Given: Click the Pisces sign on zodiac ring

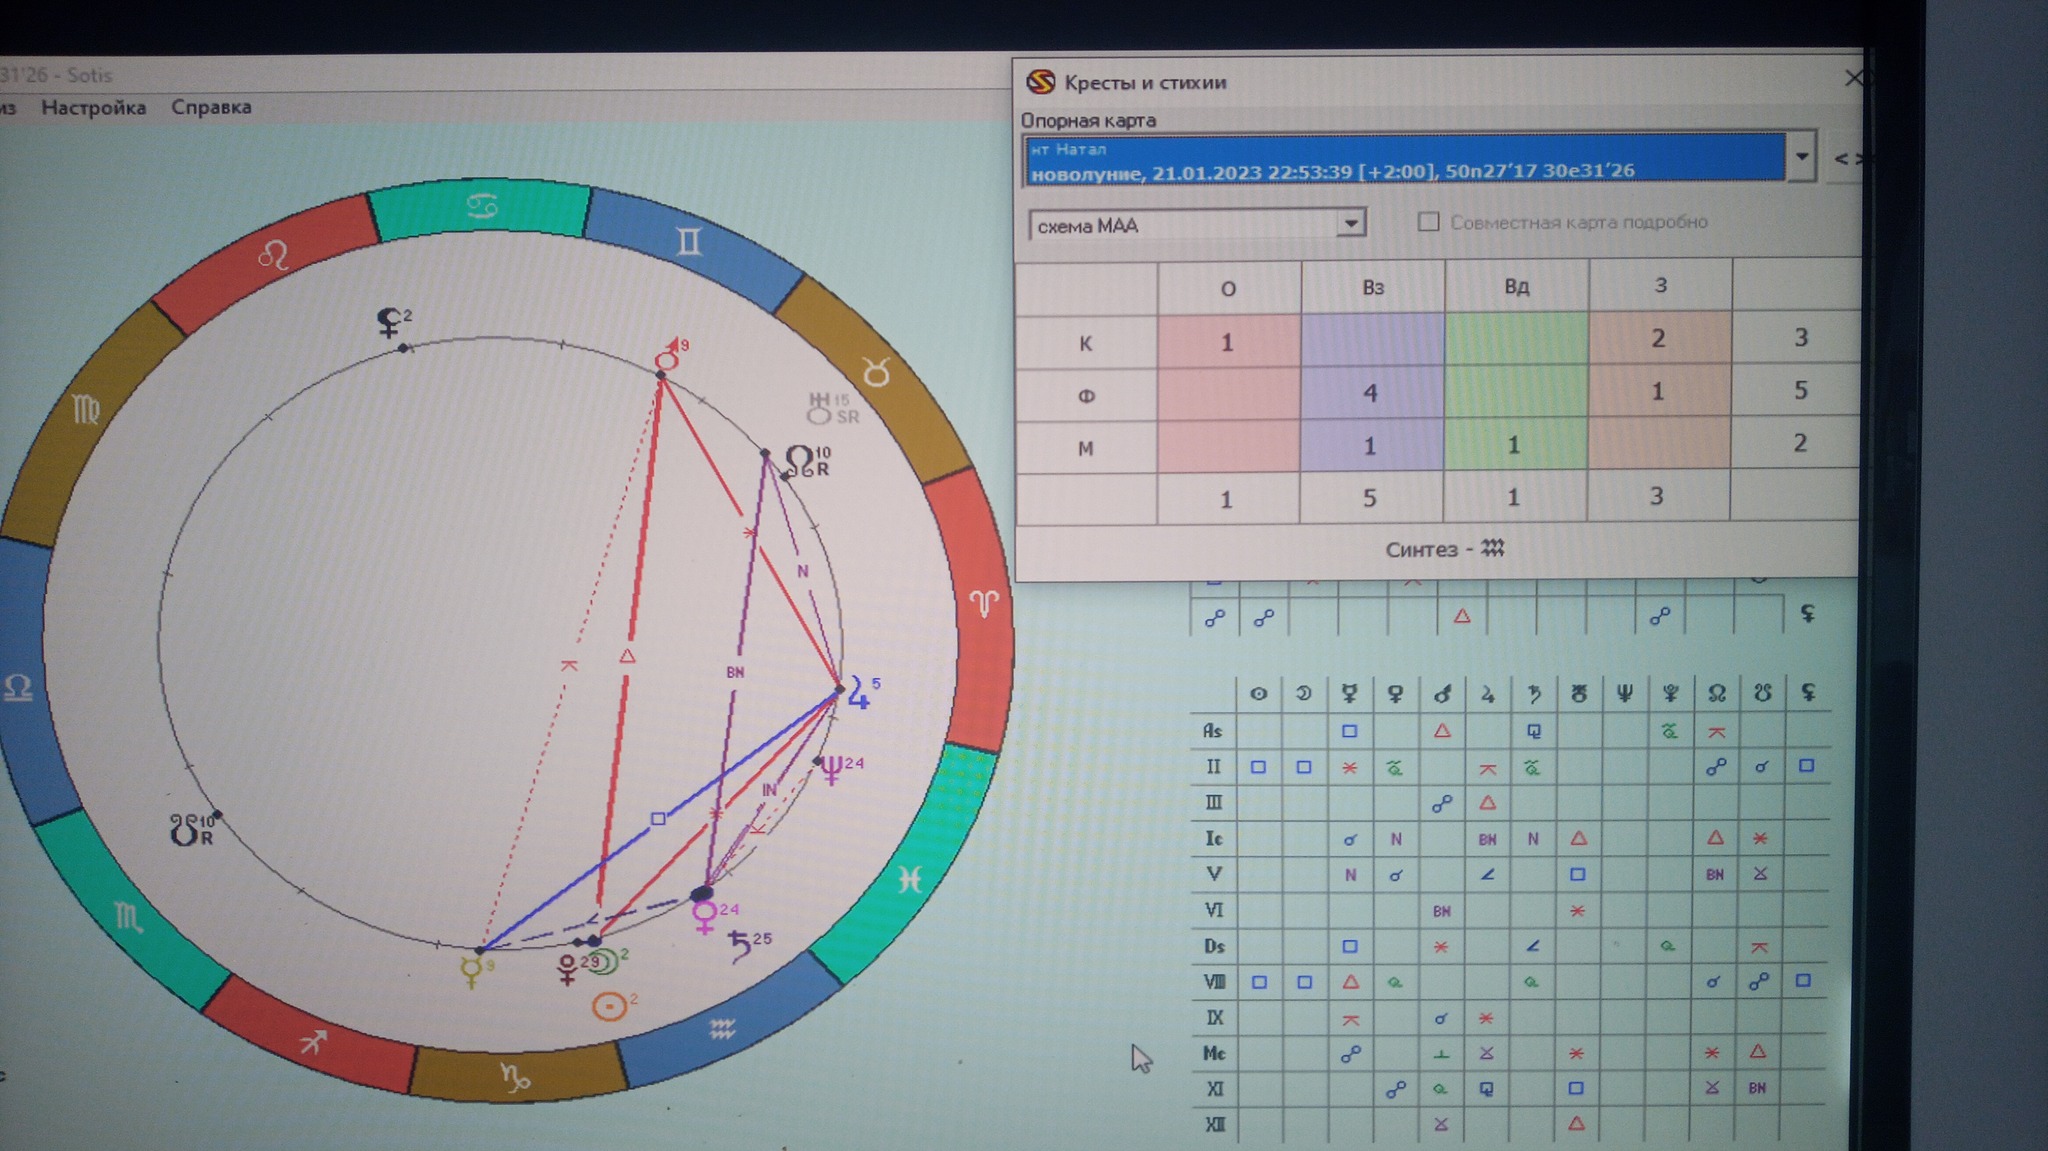Looking at the screenshot, I should coord(909,879).
